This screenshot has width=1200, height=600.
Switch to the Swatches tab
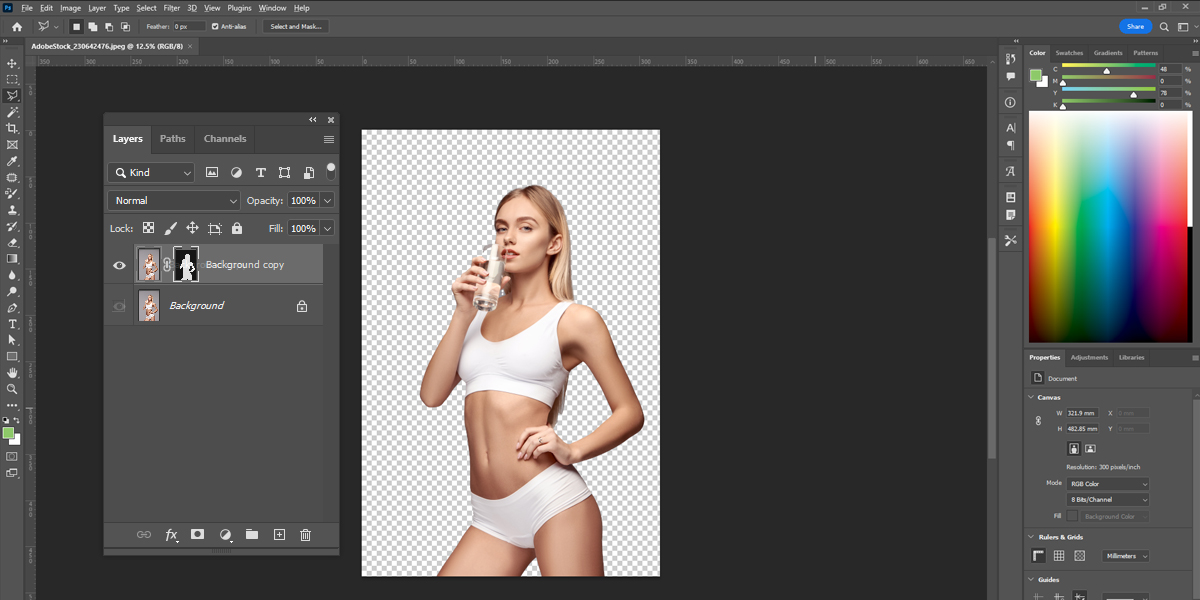1069,53
